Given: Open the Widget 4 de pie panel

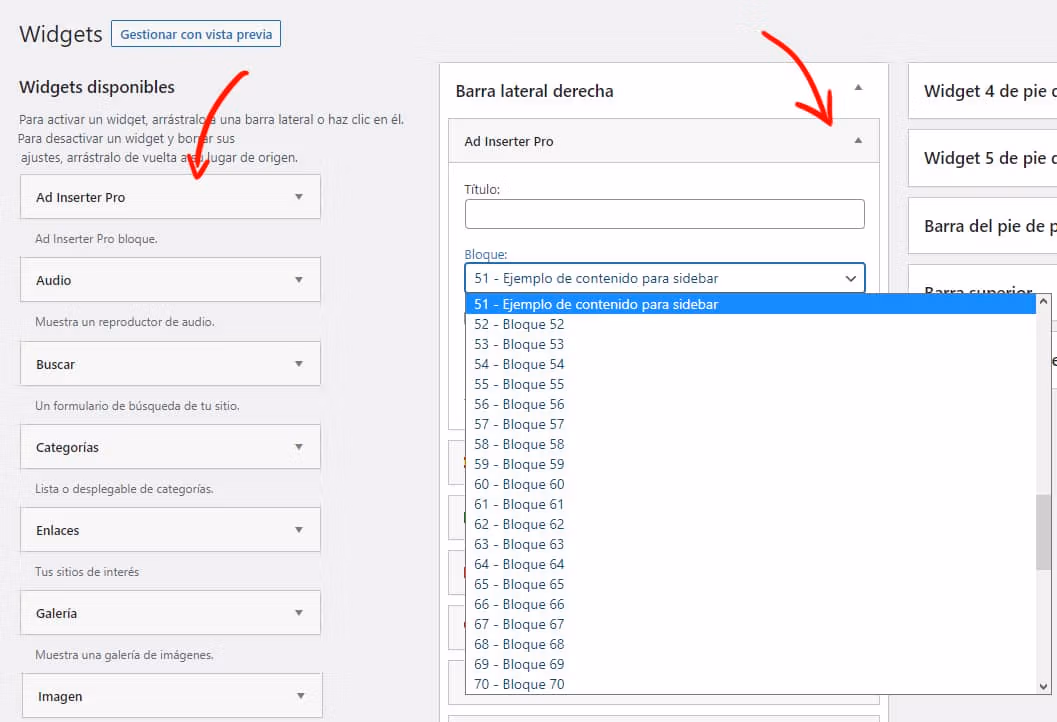Looking at the screenshot, I should [983, 91].
